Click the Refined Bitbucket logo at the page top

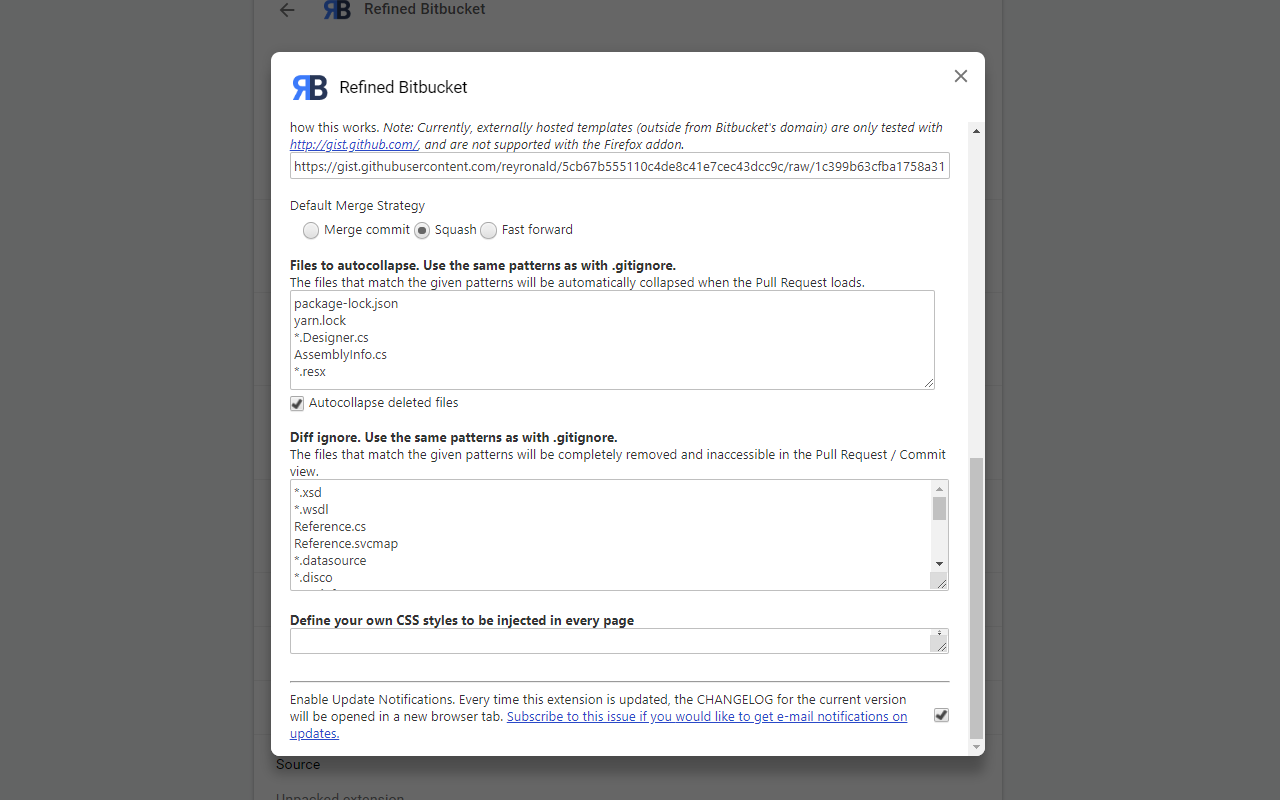coord(336,10)
